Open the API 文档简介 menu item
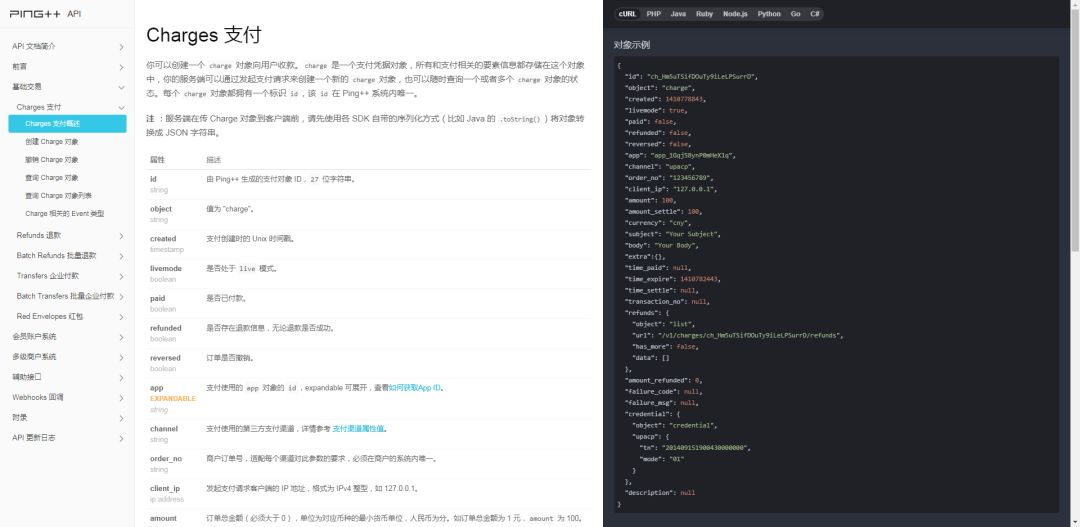Viewport: 1080px width, 527px height. pos(34,47)
